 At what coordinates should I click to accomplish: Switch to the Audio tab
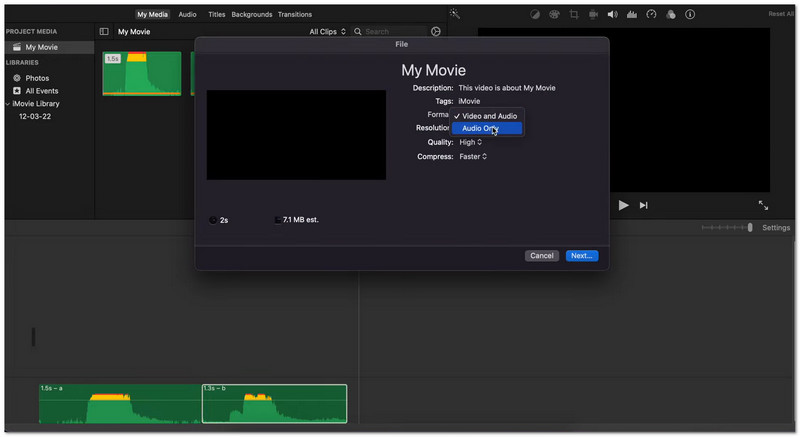[x=187, y=14]
